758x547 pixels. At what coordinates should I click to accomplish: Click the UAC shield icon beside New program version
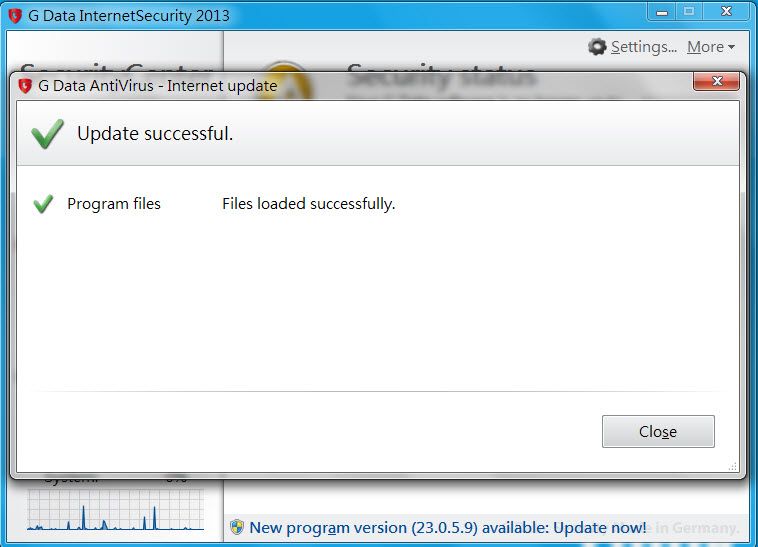point(237,527)
